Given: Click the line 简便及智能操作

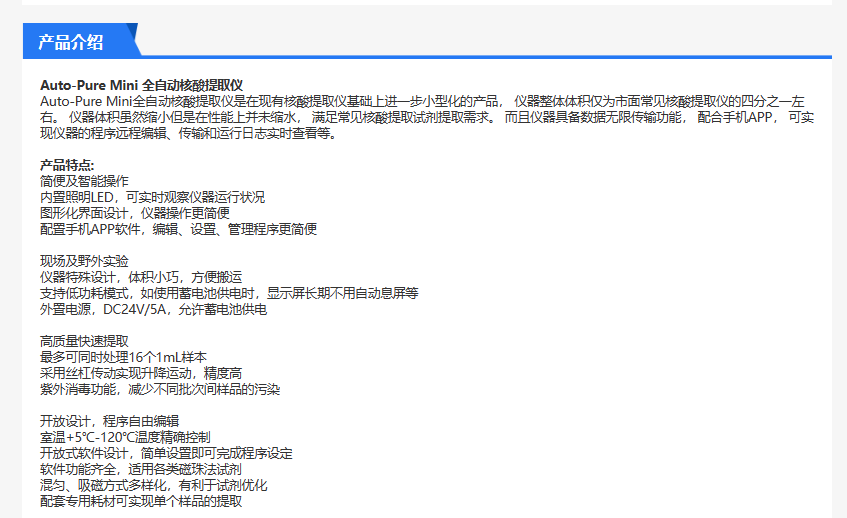Looking at the screenshot, I should coord(84,181).
